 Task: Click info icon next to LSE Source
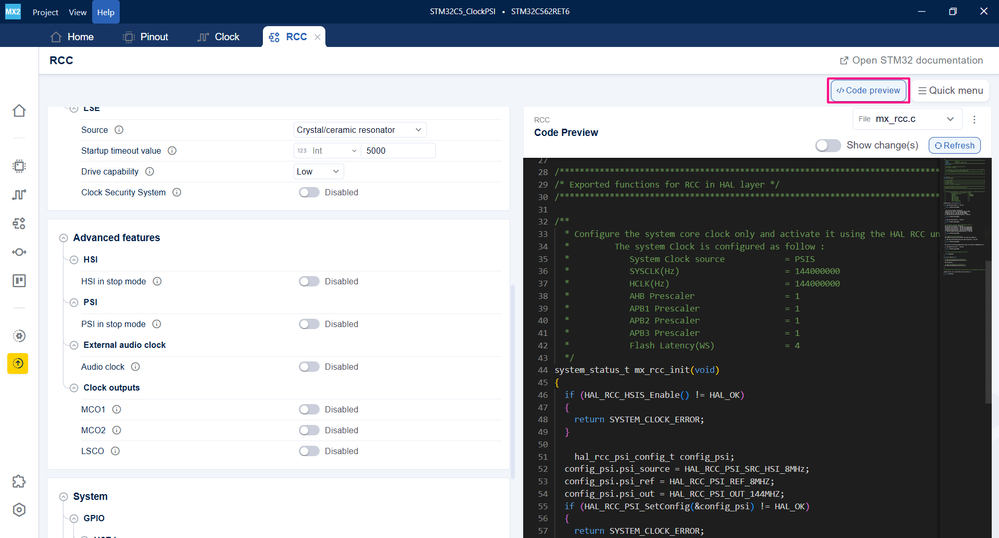point(119,130)
